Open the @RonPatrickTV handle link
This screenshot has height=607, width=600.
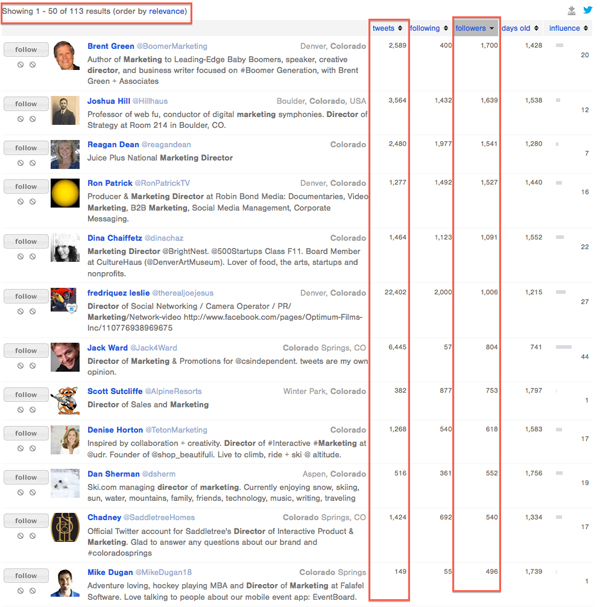(x=162, y=183)
